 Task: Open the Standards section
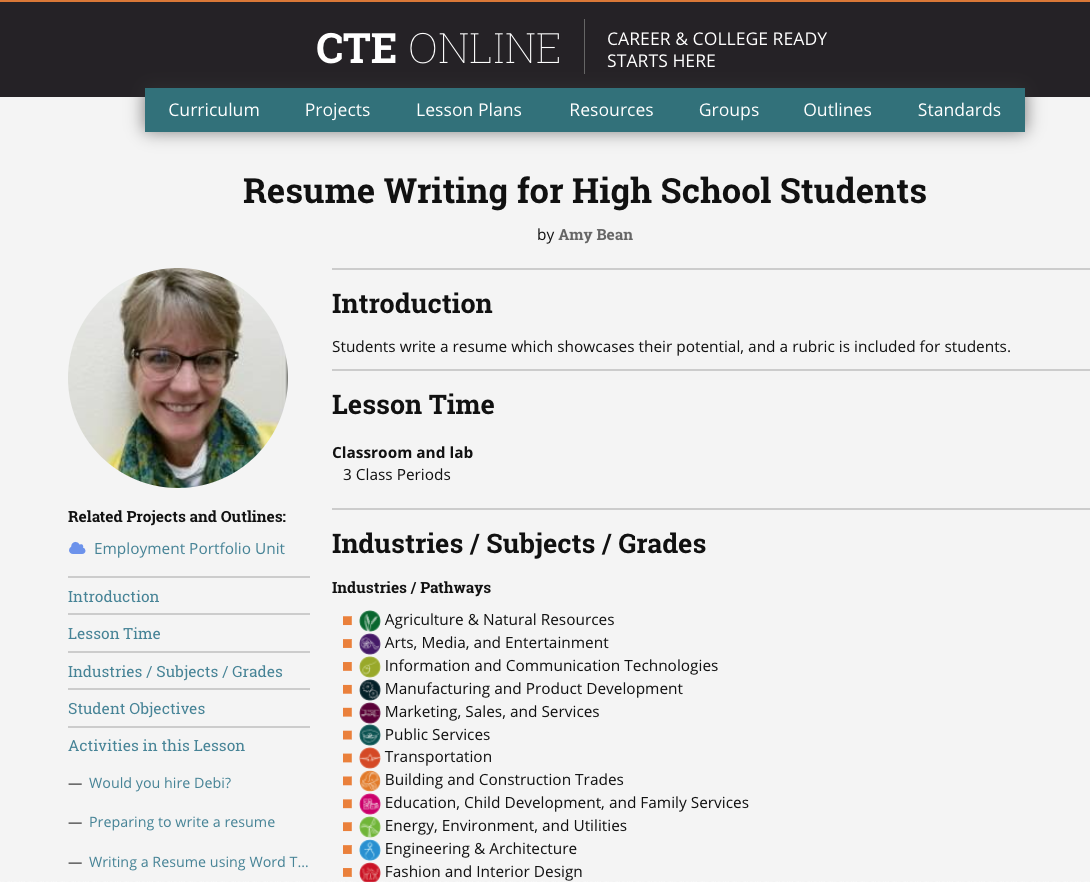pyautogui.click(x=959, y=110)
